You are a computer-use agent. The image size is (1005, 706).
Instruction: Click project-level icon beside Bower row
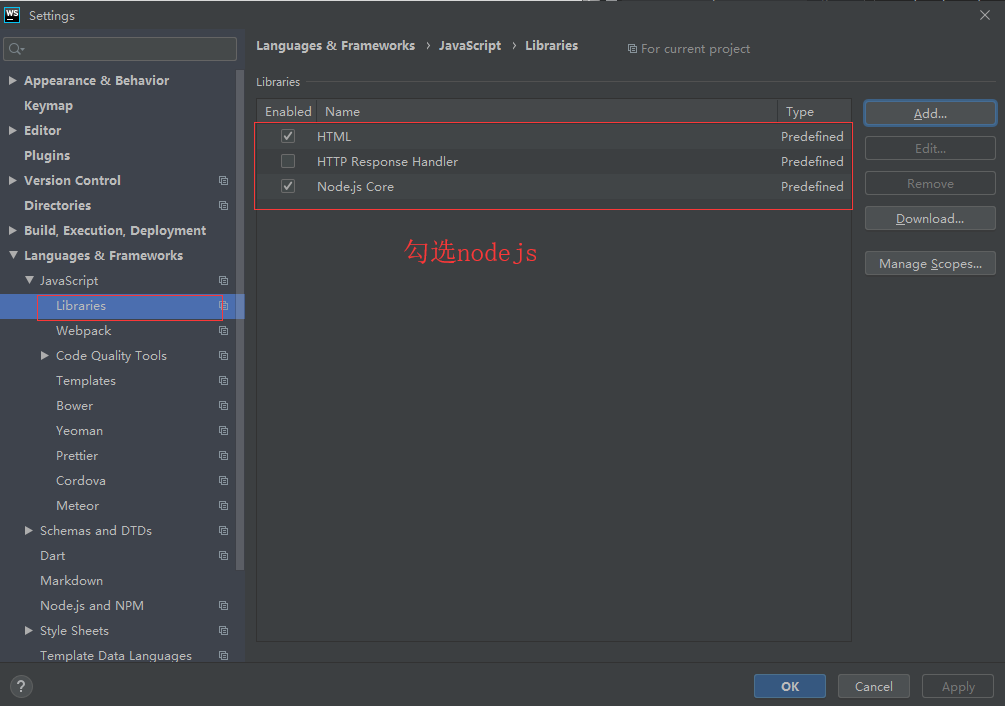point(223,406)
